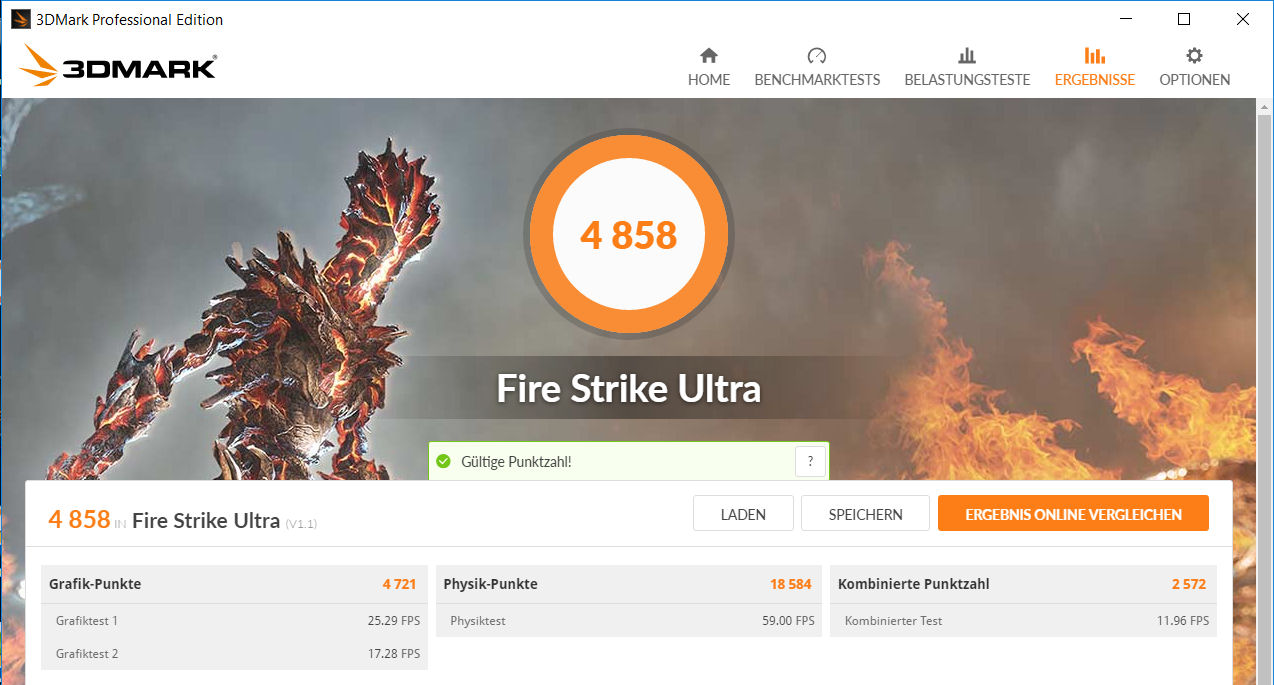
Task: Click the 4 721 graphics score value
Action: [399, 584]
